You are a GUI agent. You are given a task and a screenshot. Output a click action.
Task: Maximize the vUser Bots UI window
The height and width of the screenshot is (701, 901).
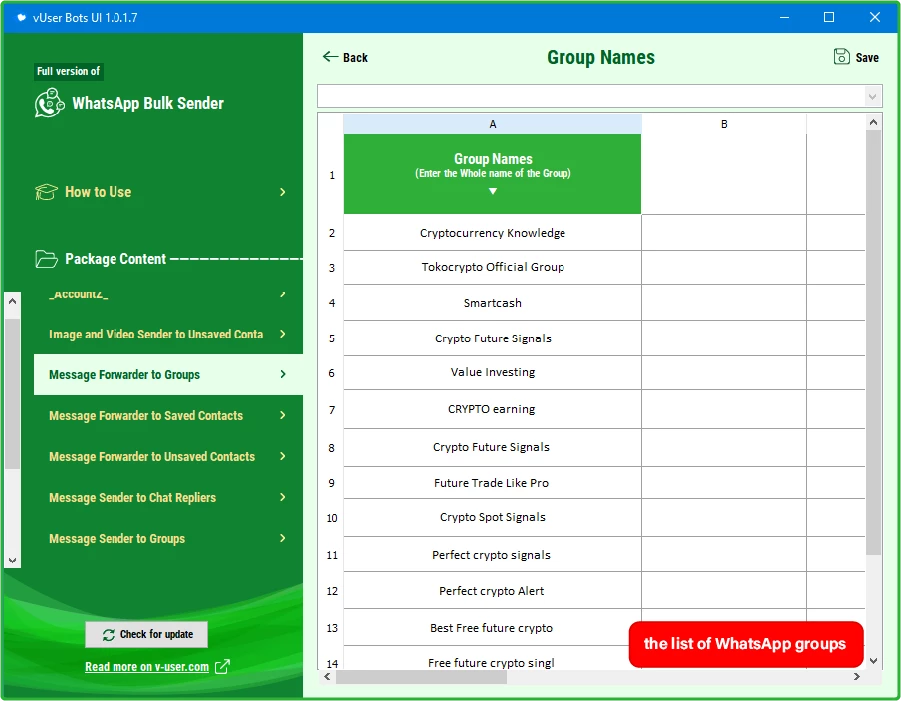pos(829,17)
